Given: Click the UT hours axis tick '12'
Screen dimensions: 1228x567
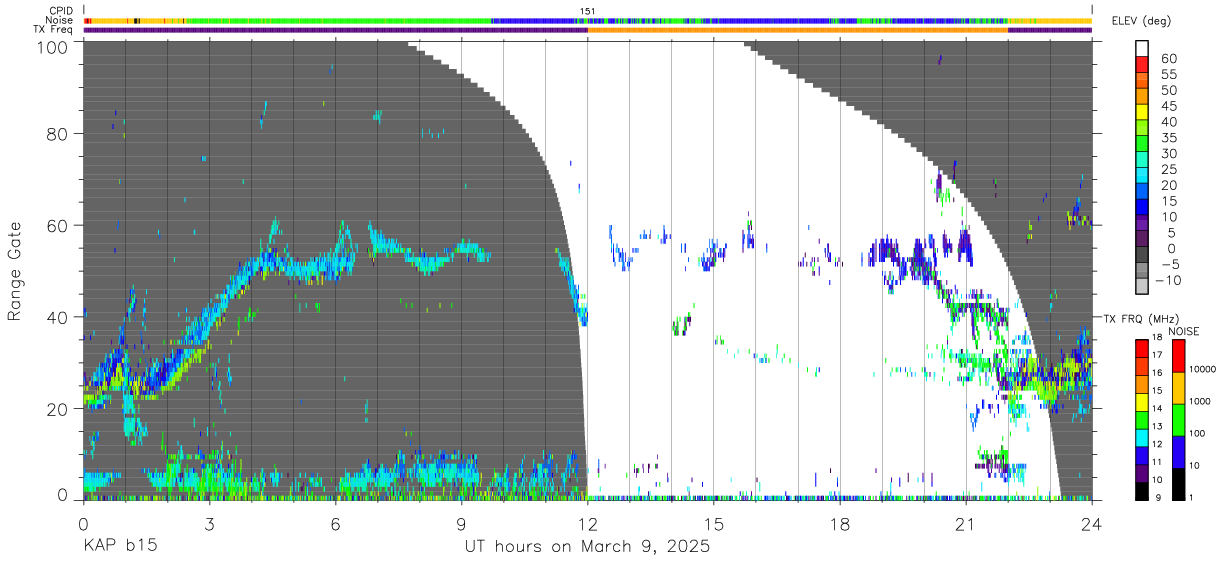Looking at the screenshot, I should click(587, 523).
